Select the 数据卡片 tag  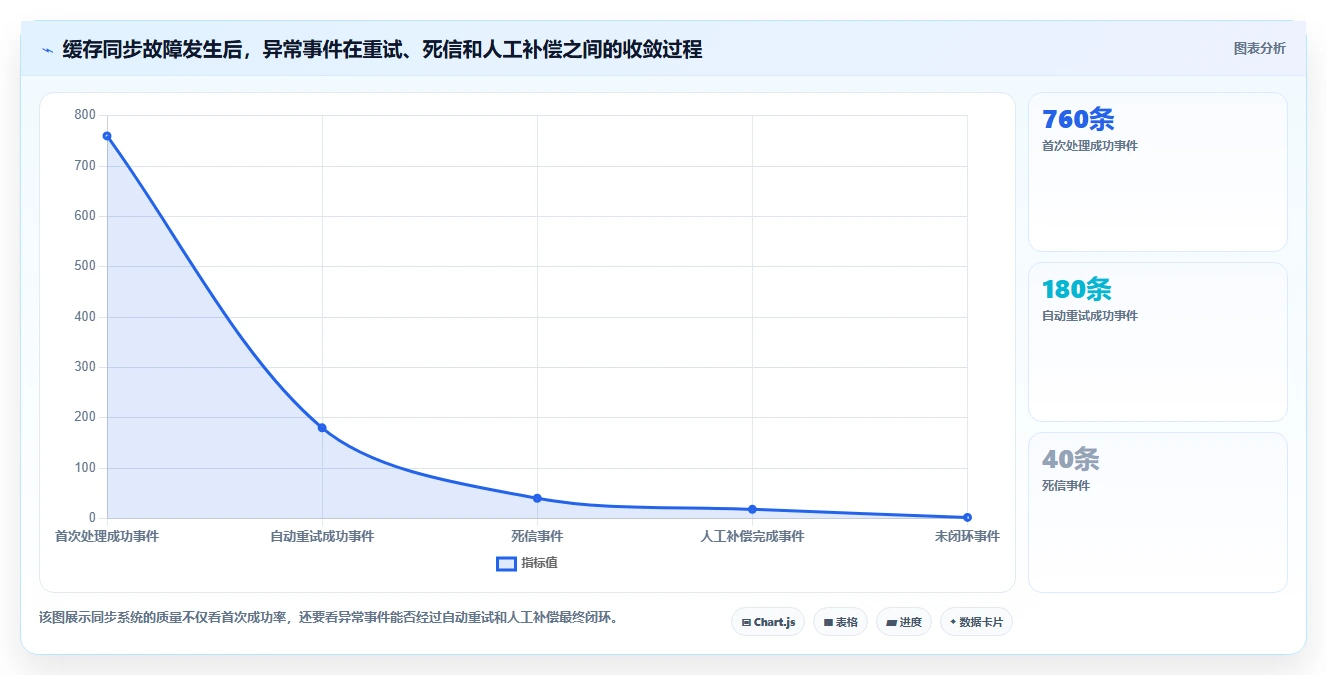pos(976,622)
